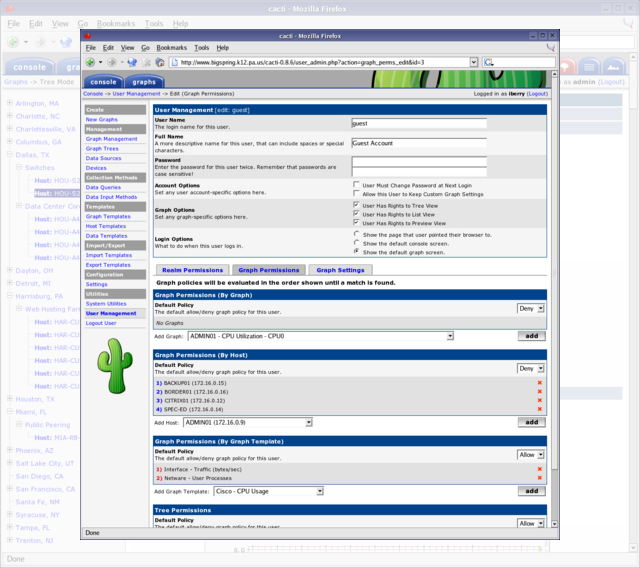Screen dimensions: 640x568
Task: Open the Data Sources sidebar link
Action: (103, 158)
